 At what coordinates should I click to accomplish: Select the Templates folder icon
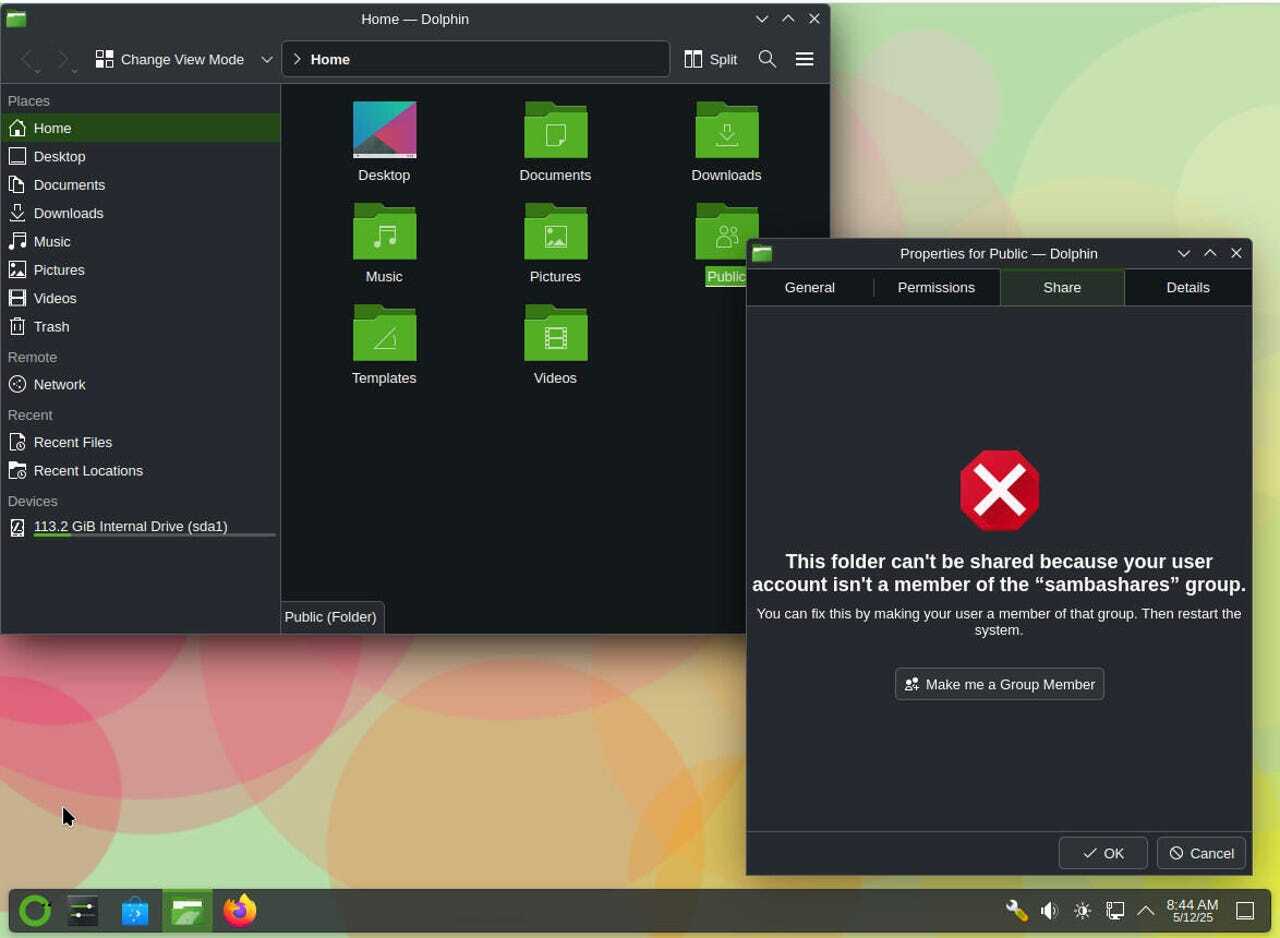click(x=384, y=334)
